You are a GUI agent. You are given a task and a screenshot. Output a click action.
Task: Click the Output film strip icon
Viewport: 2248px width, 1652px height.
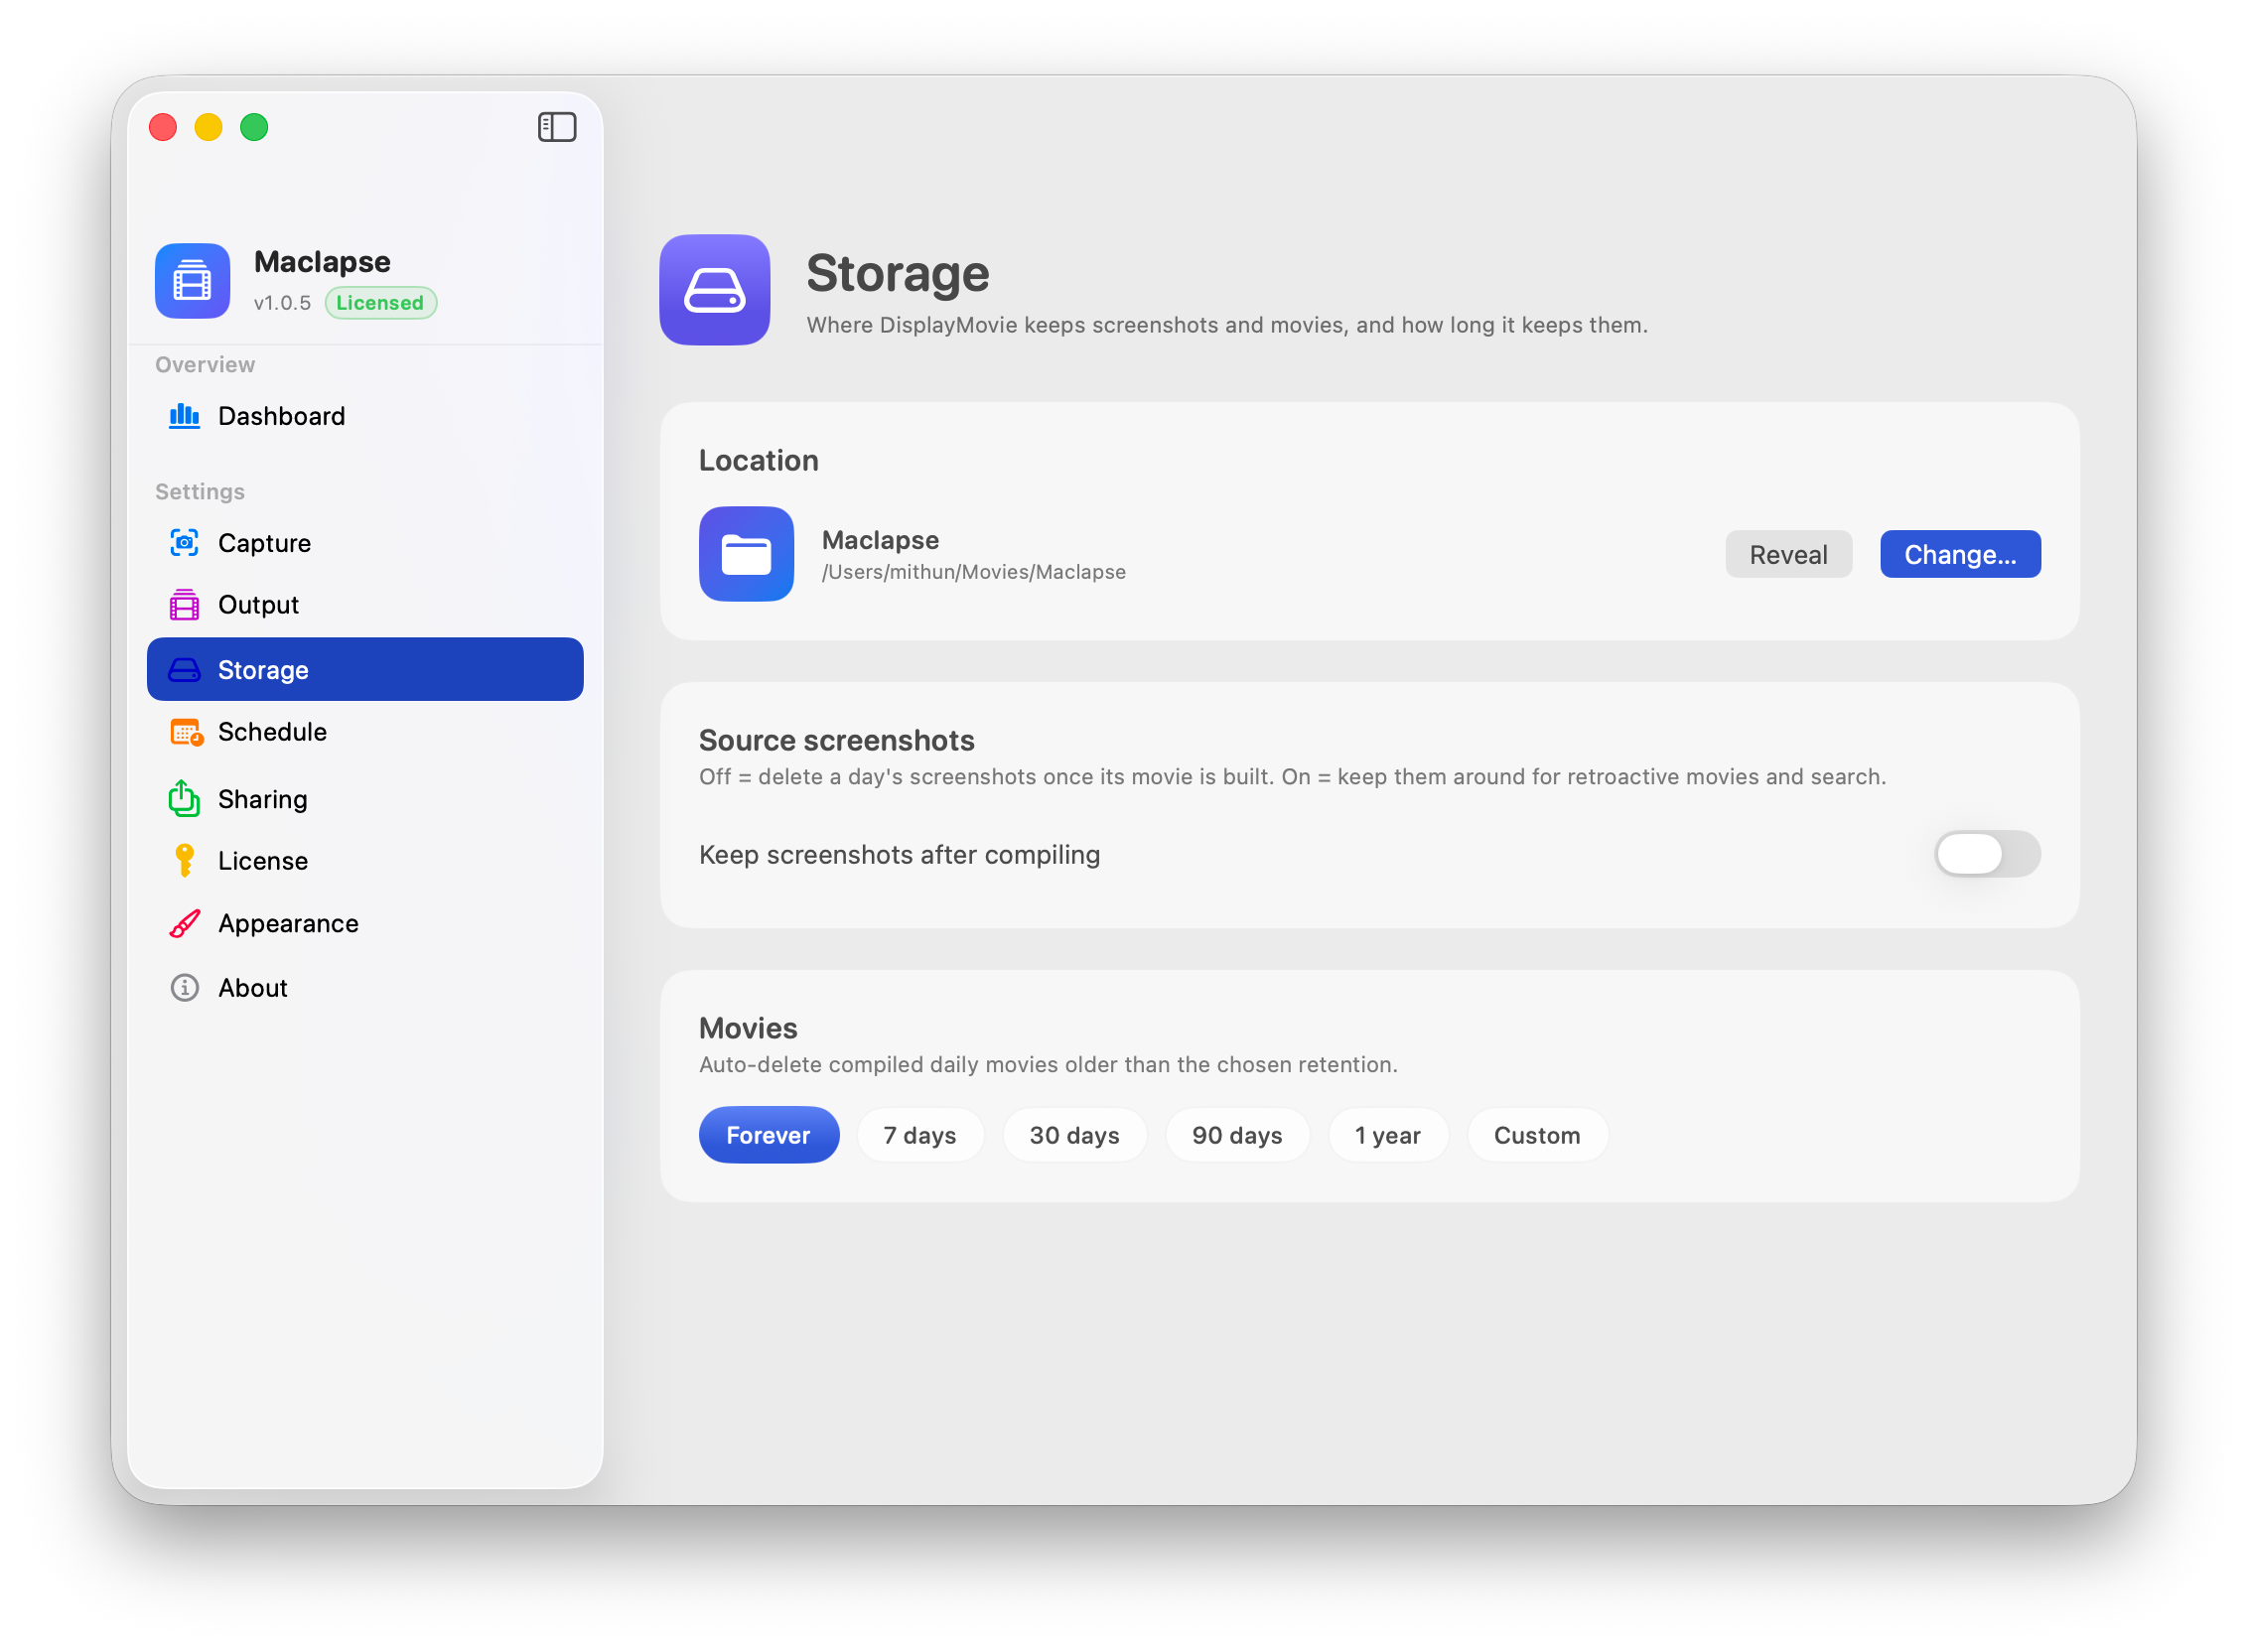[184, 605]
